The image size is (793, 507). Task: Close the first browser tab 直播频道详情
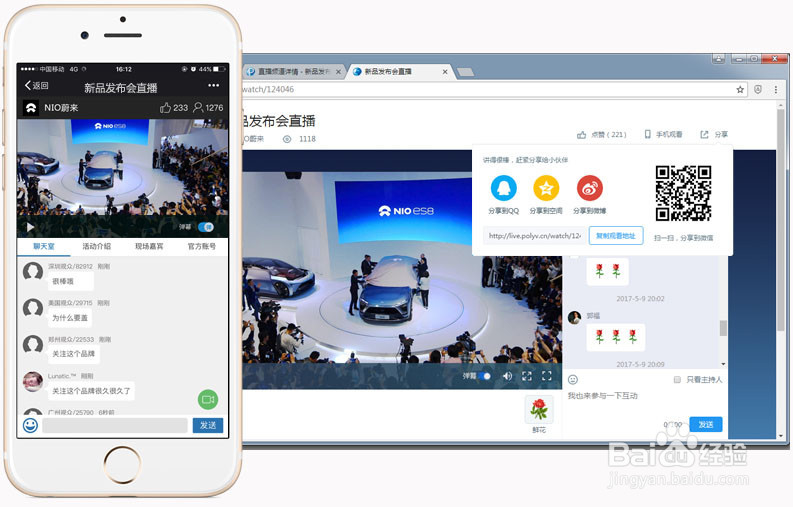338,72
